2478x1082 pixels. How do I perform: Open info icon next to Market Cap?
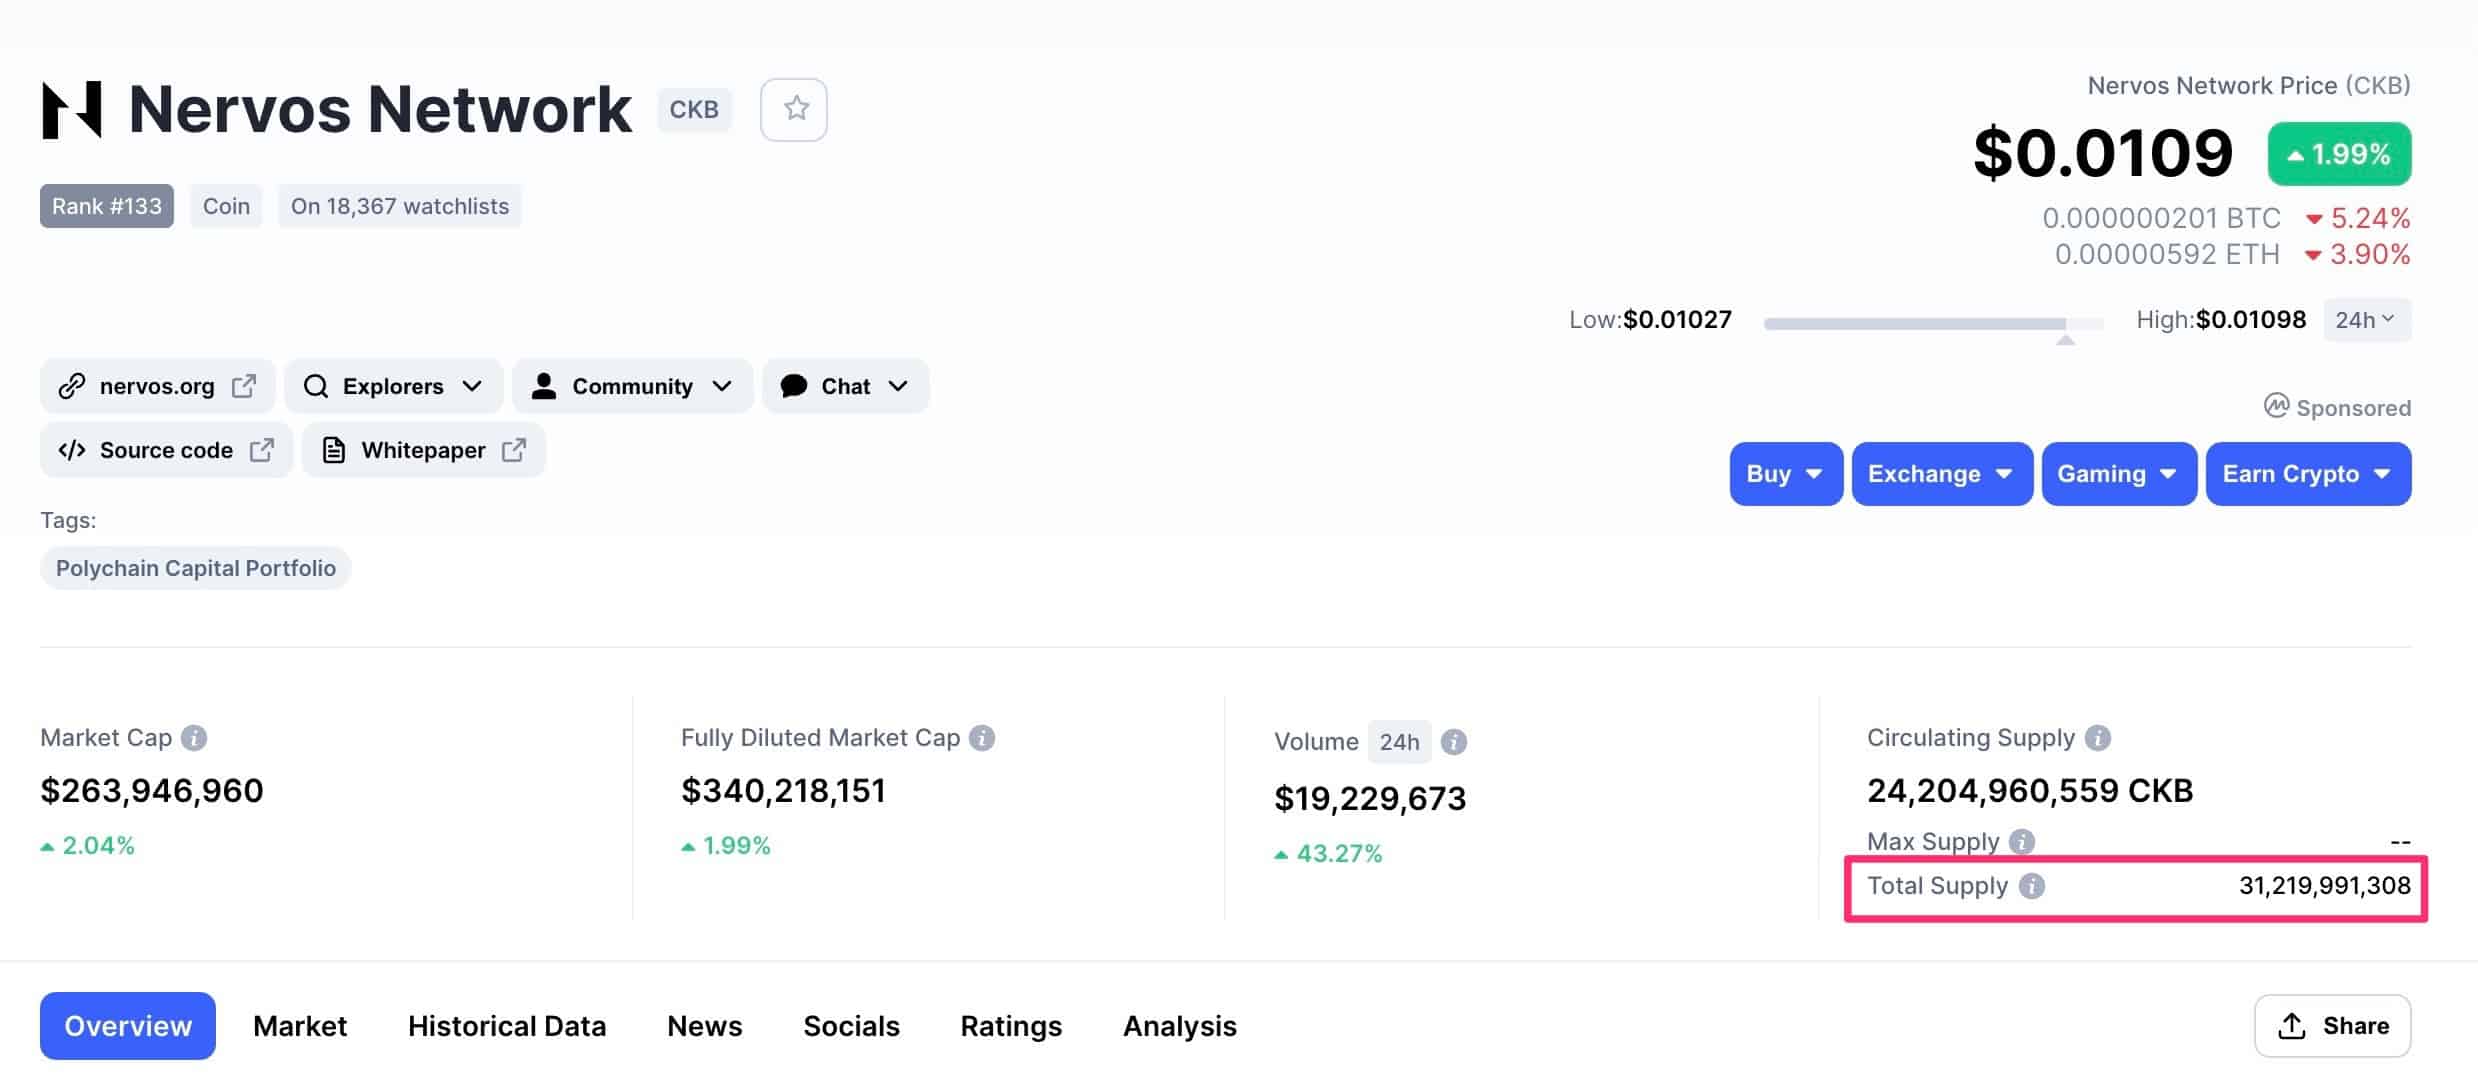[x=194, y=738]
